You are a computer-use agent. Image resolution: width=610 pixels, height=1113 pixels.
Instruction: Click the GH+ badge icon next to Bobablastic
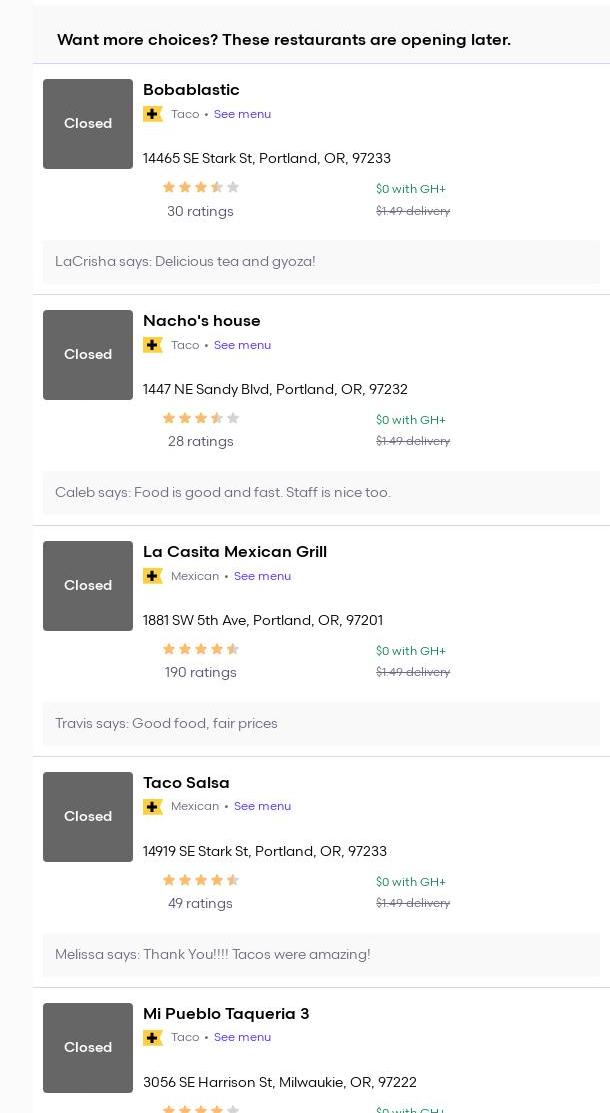tap(153, 114)
